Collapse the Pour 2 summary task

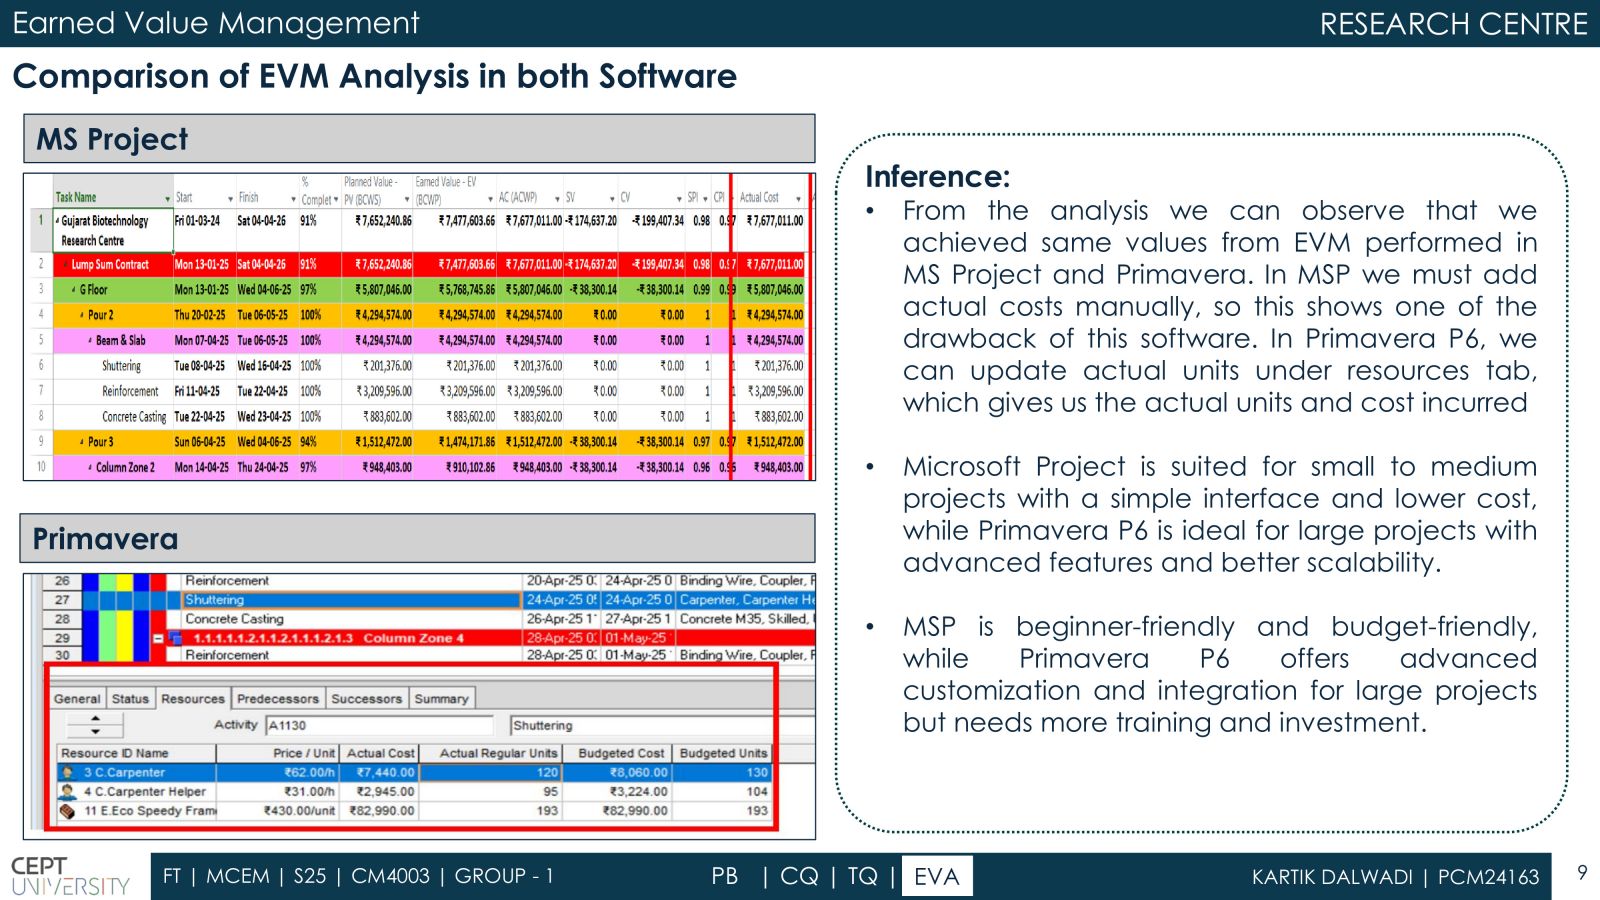[x=82, y=315]
